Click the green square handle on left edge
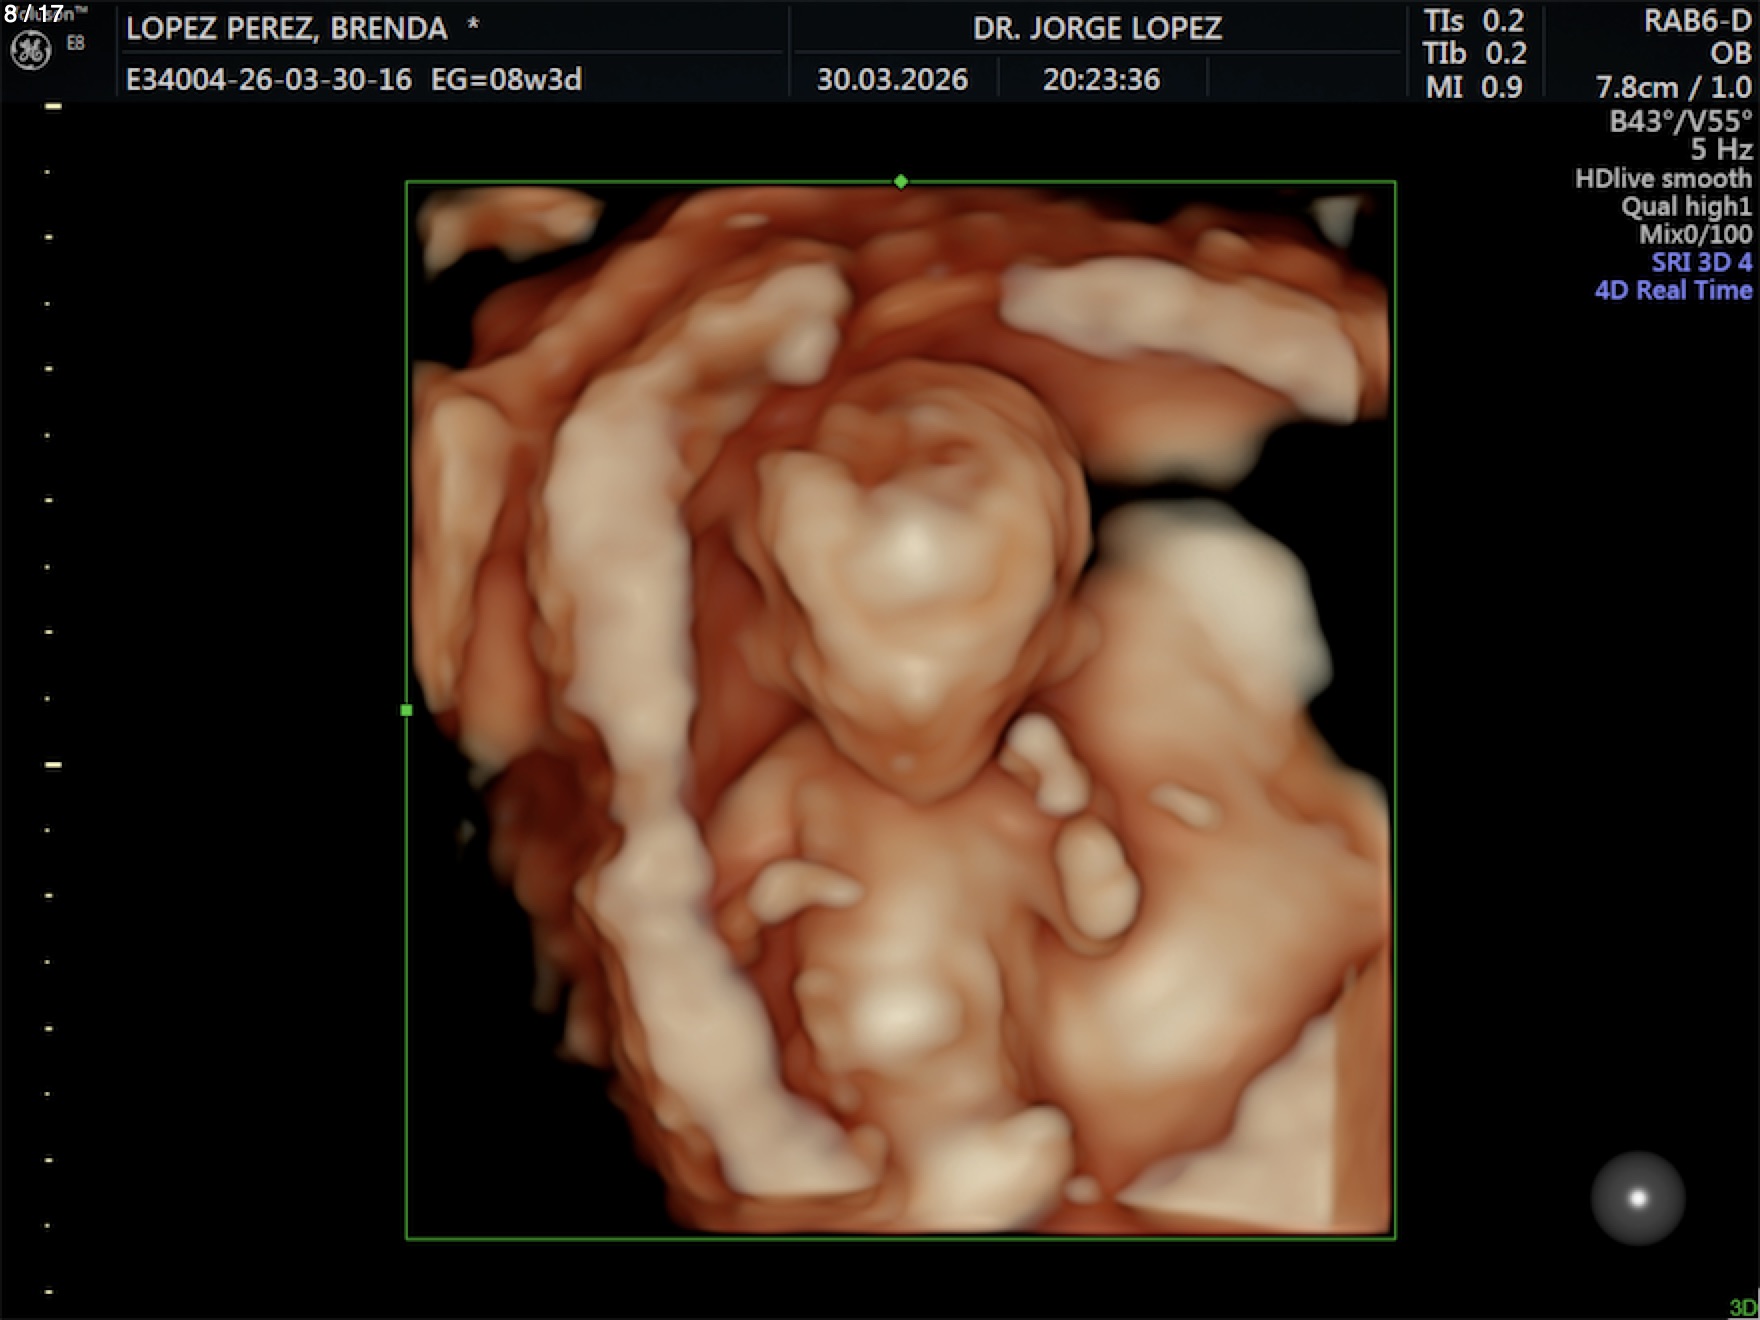 (406, 710)
